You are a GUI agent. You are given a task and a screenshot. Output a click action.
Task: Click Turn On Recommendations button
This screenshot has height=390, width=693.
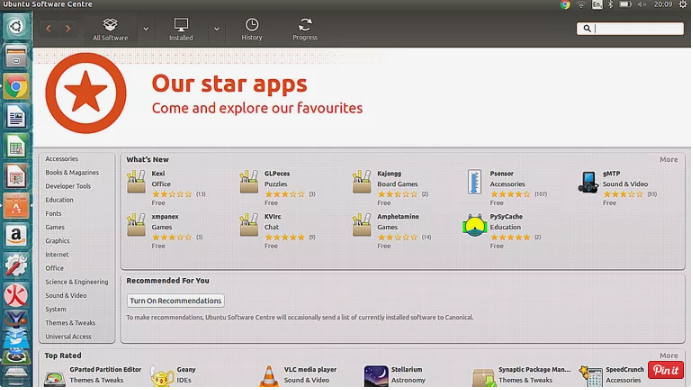(x=175, y=301)
